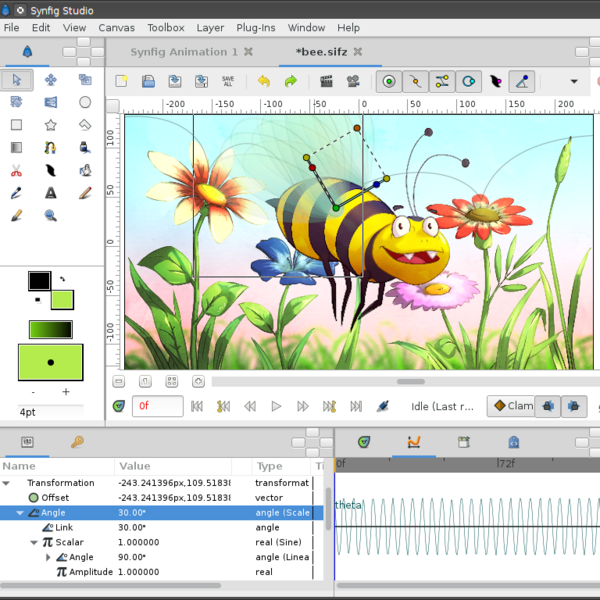Open the Graphs panel tab
The image size is (600, 600).
click(x=414, y=442)
